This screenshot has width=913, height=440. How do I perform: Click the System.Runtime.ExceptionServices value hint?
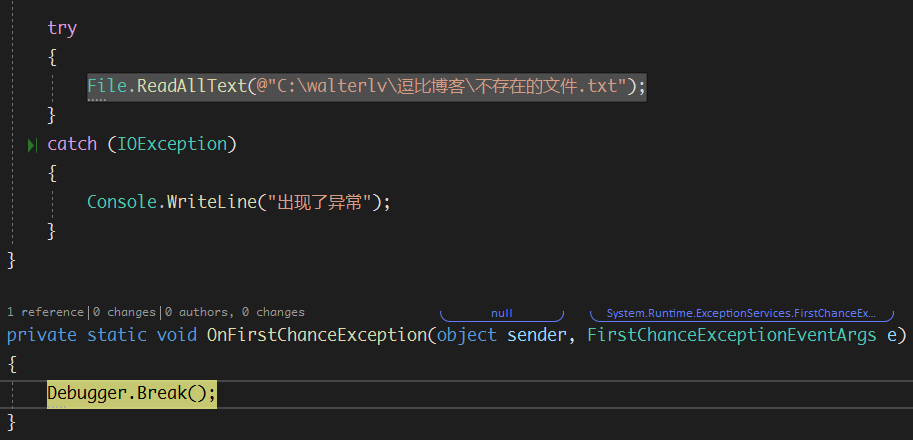click(740, 314)
